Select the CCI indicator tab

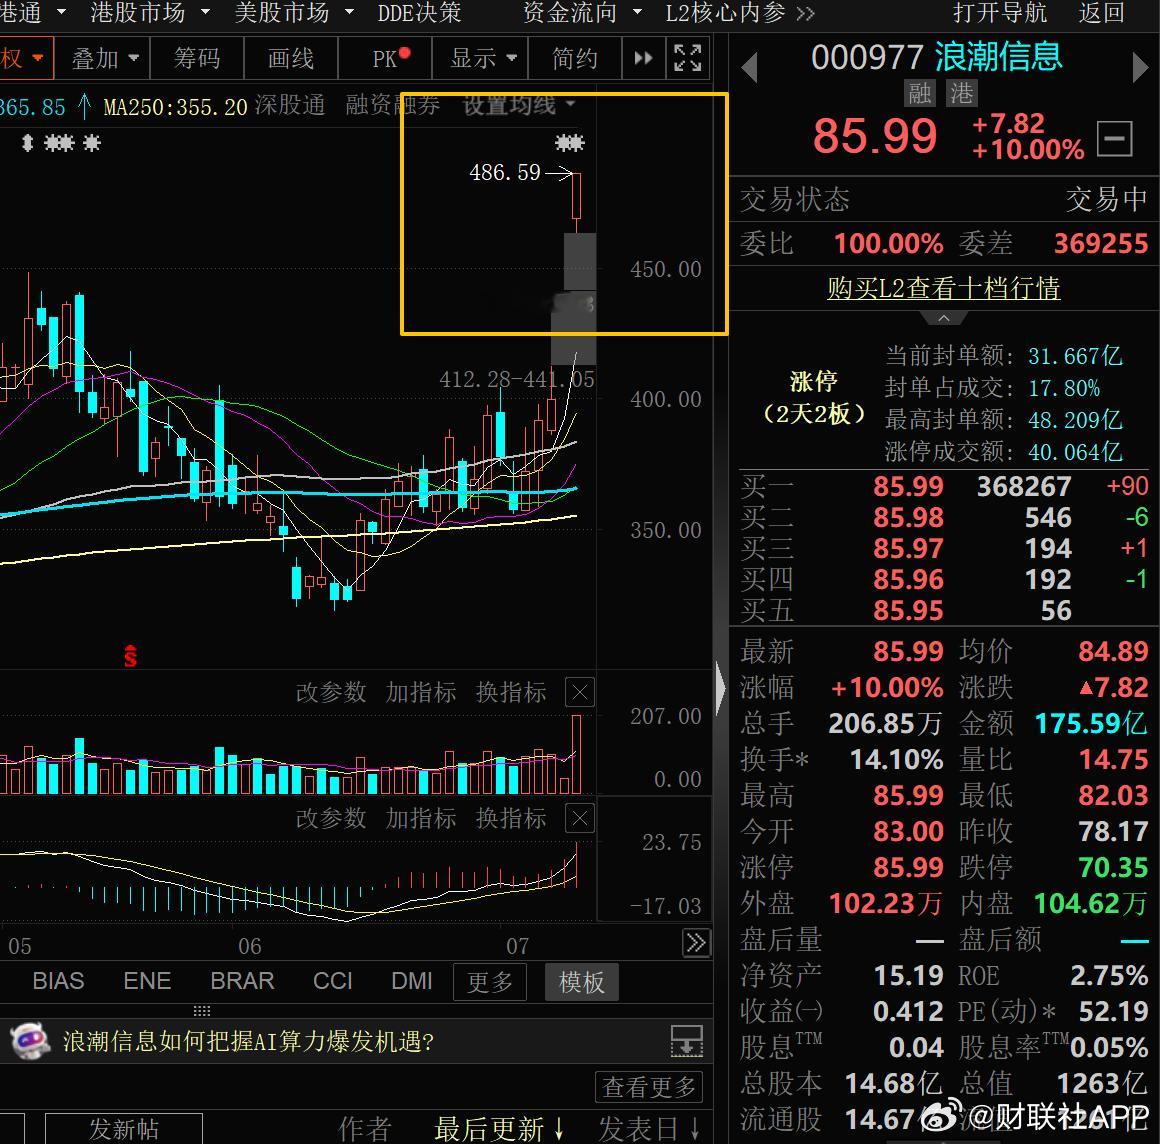click(332, 981)
